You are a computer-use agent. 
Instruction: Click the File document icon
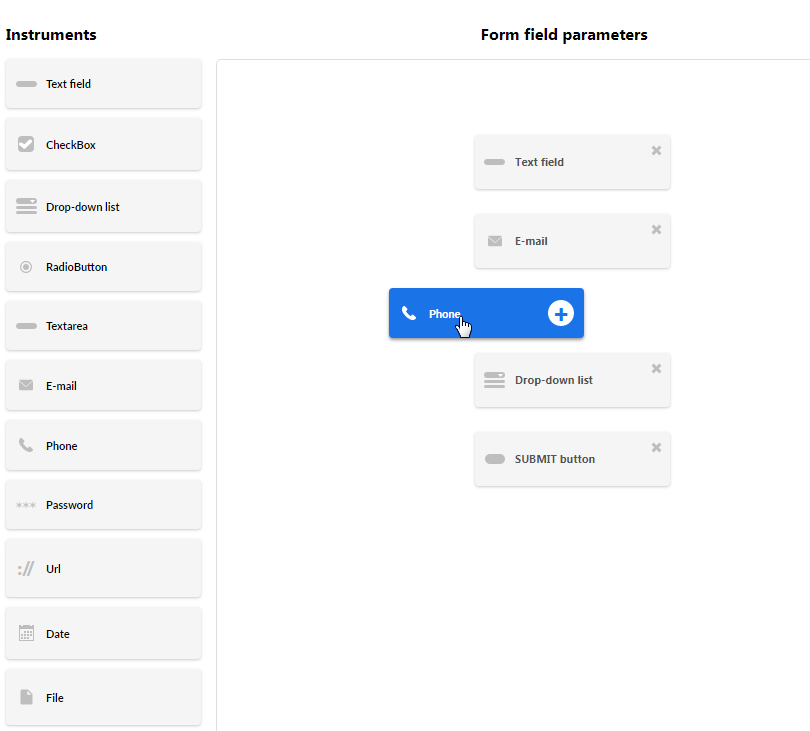pyautogui.click(x=26, y=697)
